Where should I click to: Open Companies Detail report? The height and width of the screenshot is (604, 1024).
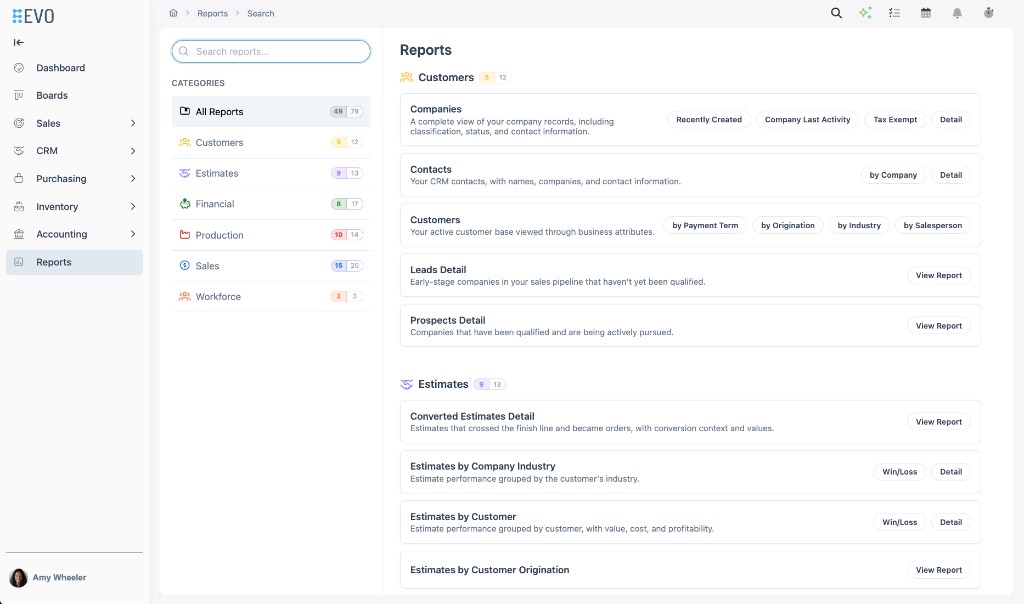tap(951, 119)
